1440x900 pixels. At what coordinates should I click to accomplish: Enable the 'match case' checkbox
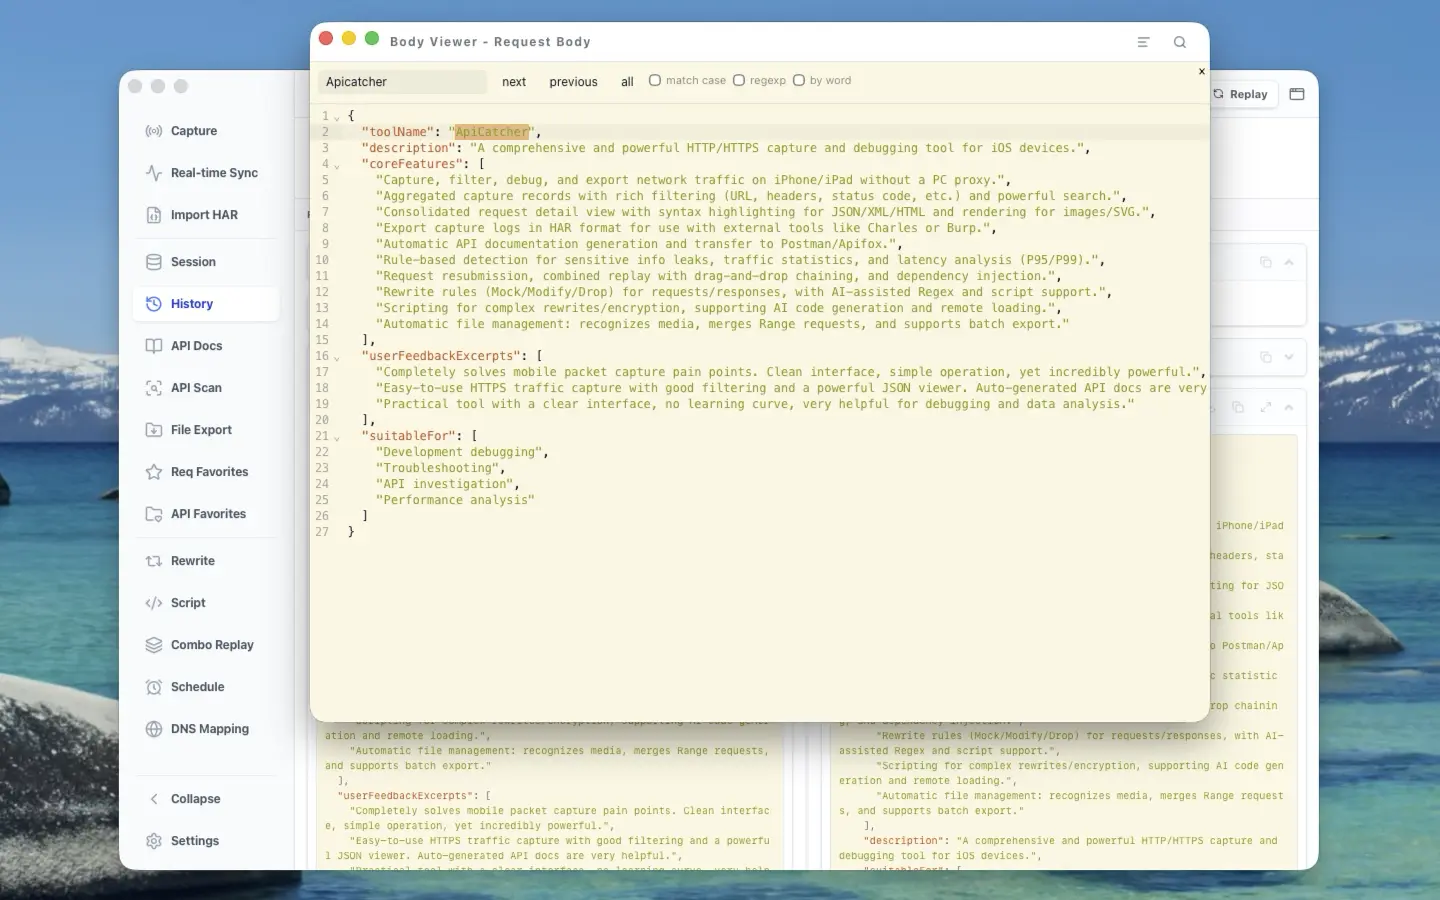pyautogui.click(x=655, y=80)
